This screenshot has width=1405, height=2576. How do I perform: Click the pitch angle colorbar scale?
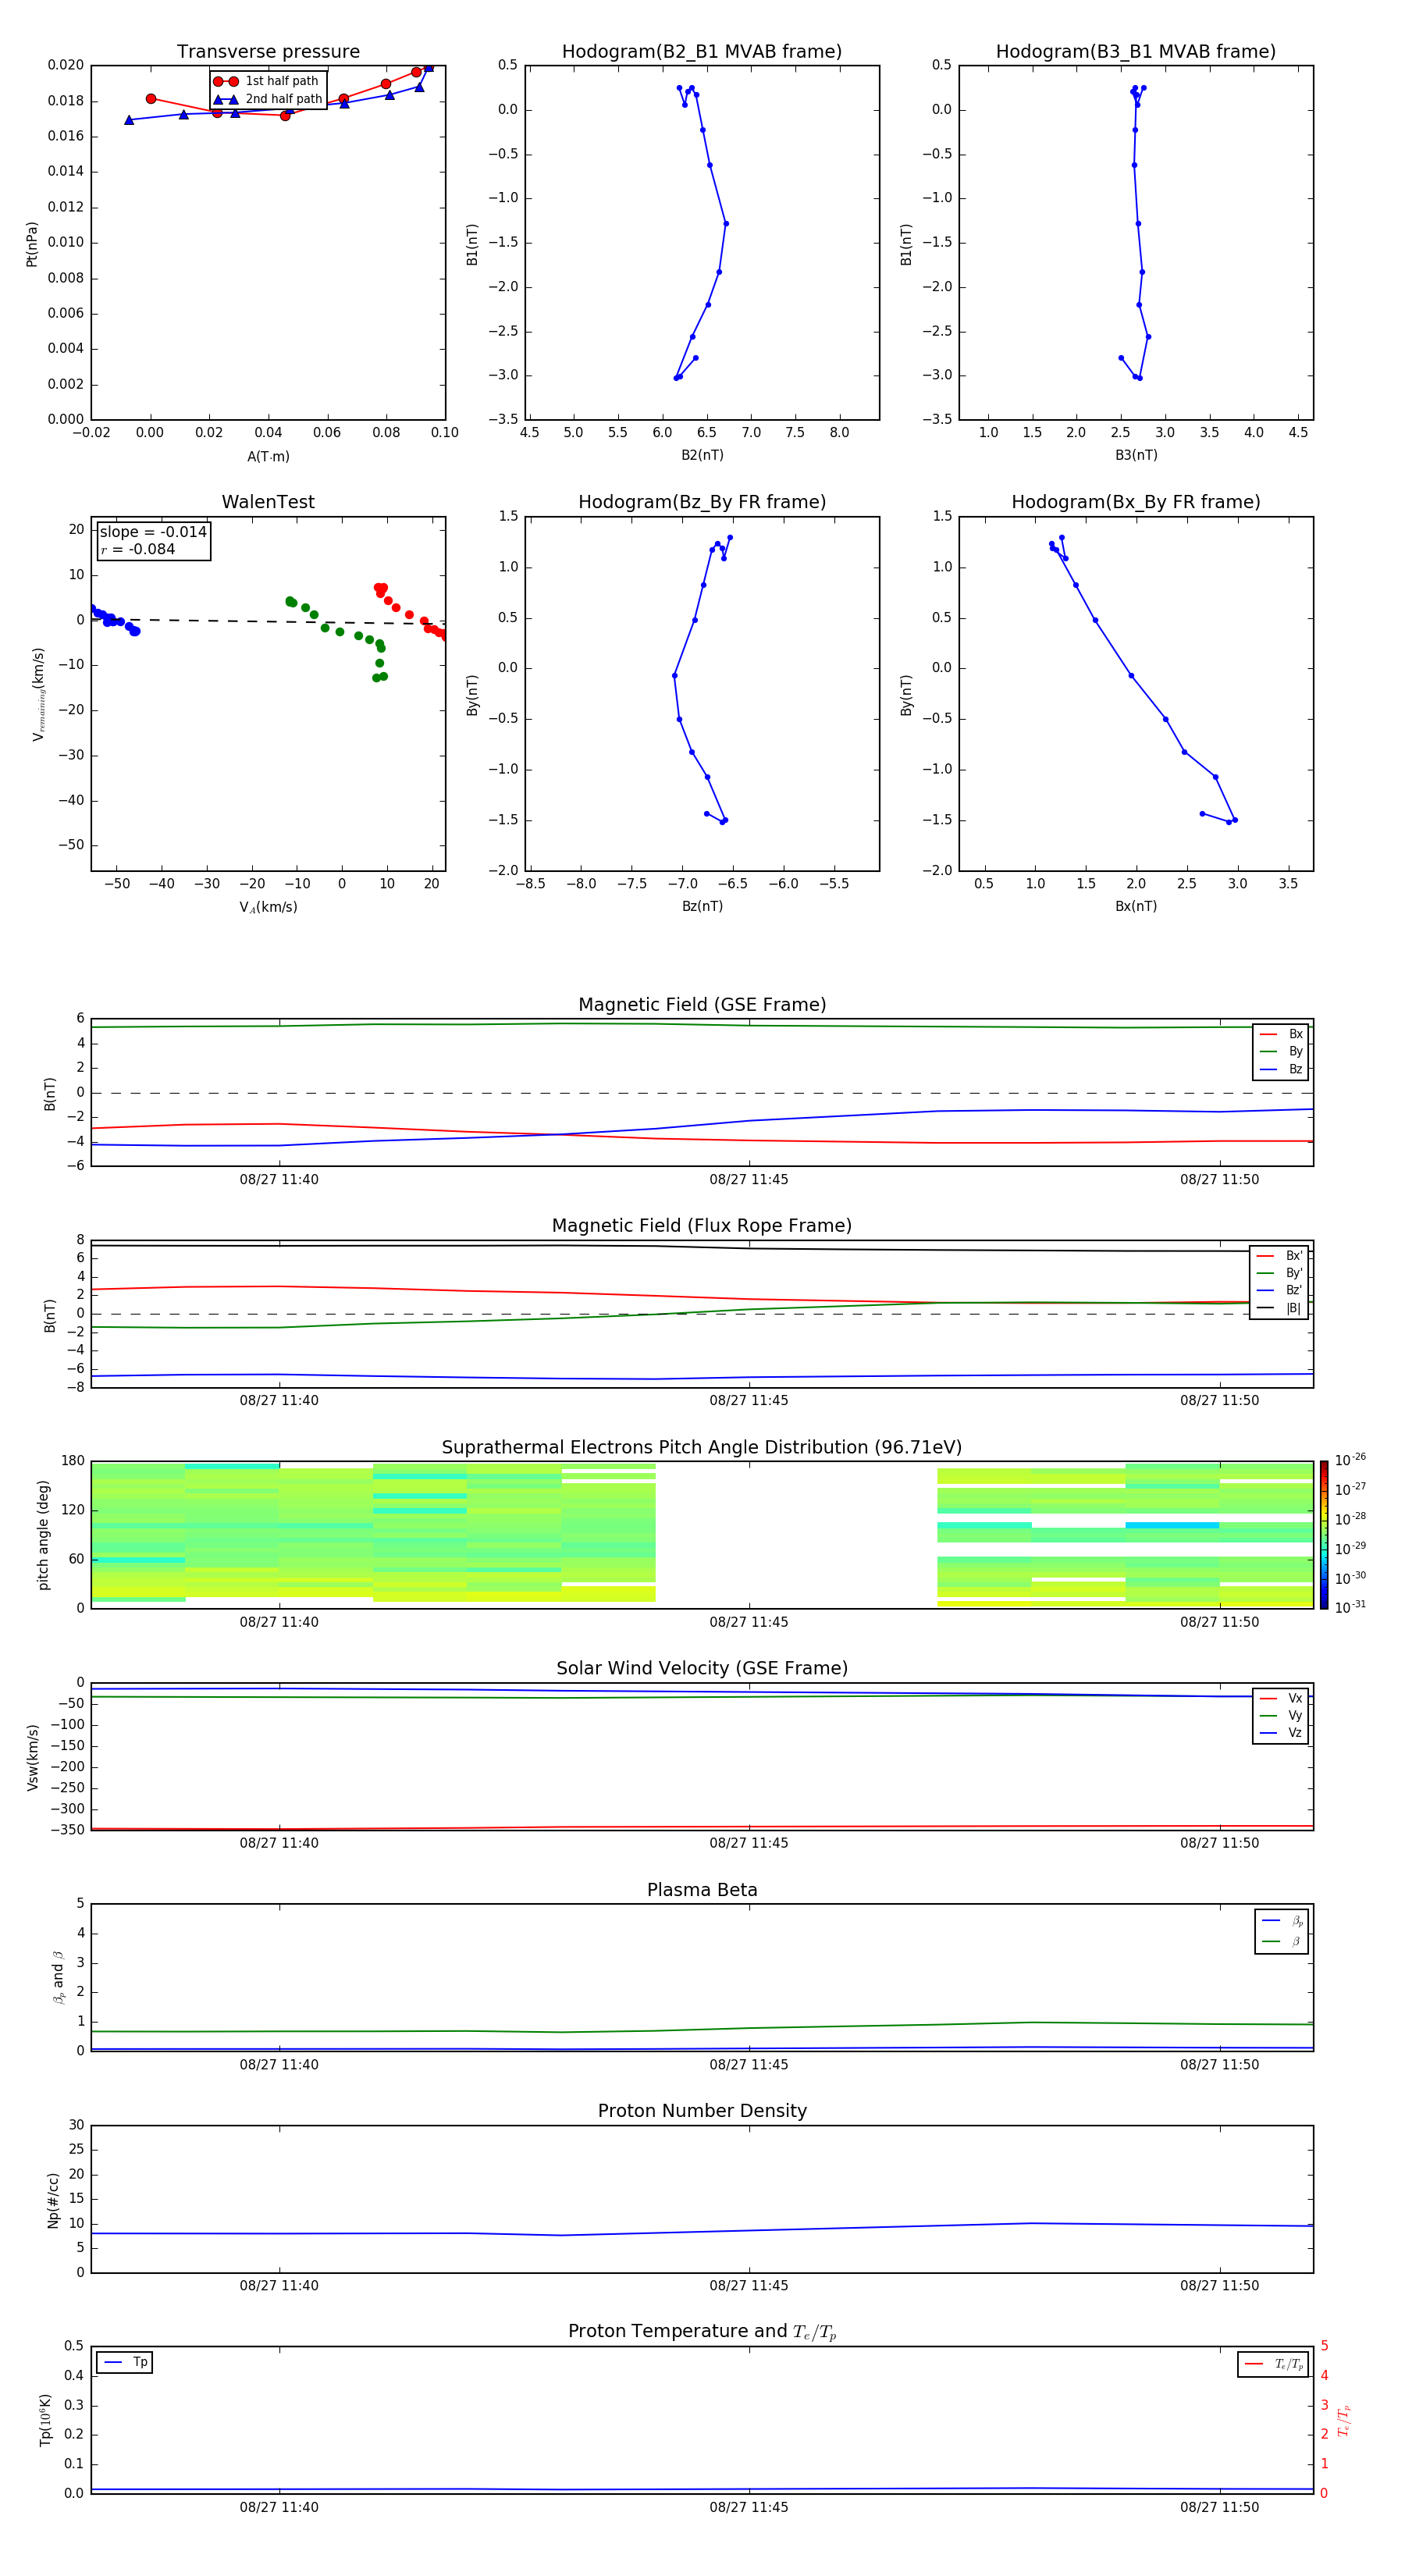click(x=1323, y=1535)
